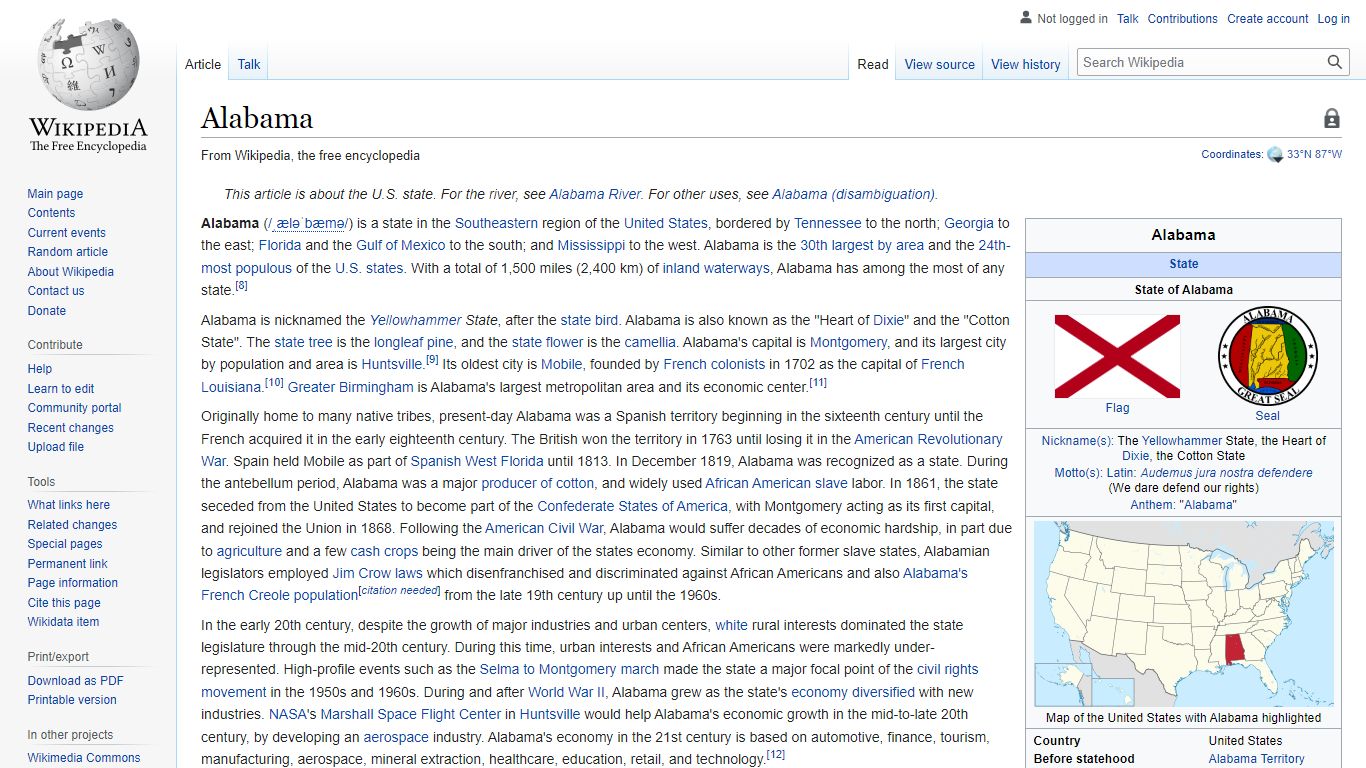
Task: Open Selma to Montgomery march link
Action: [570, 669]
